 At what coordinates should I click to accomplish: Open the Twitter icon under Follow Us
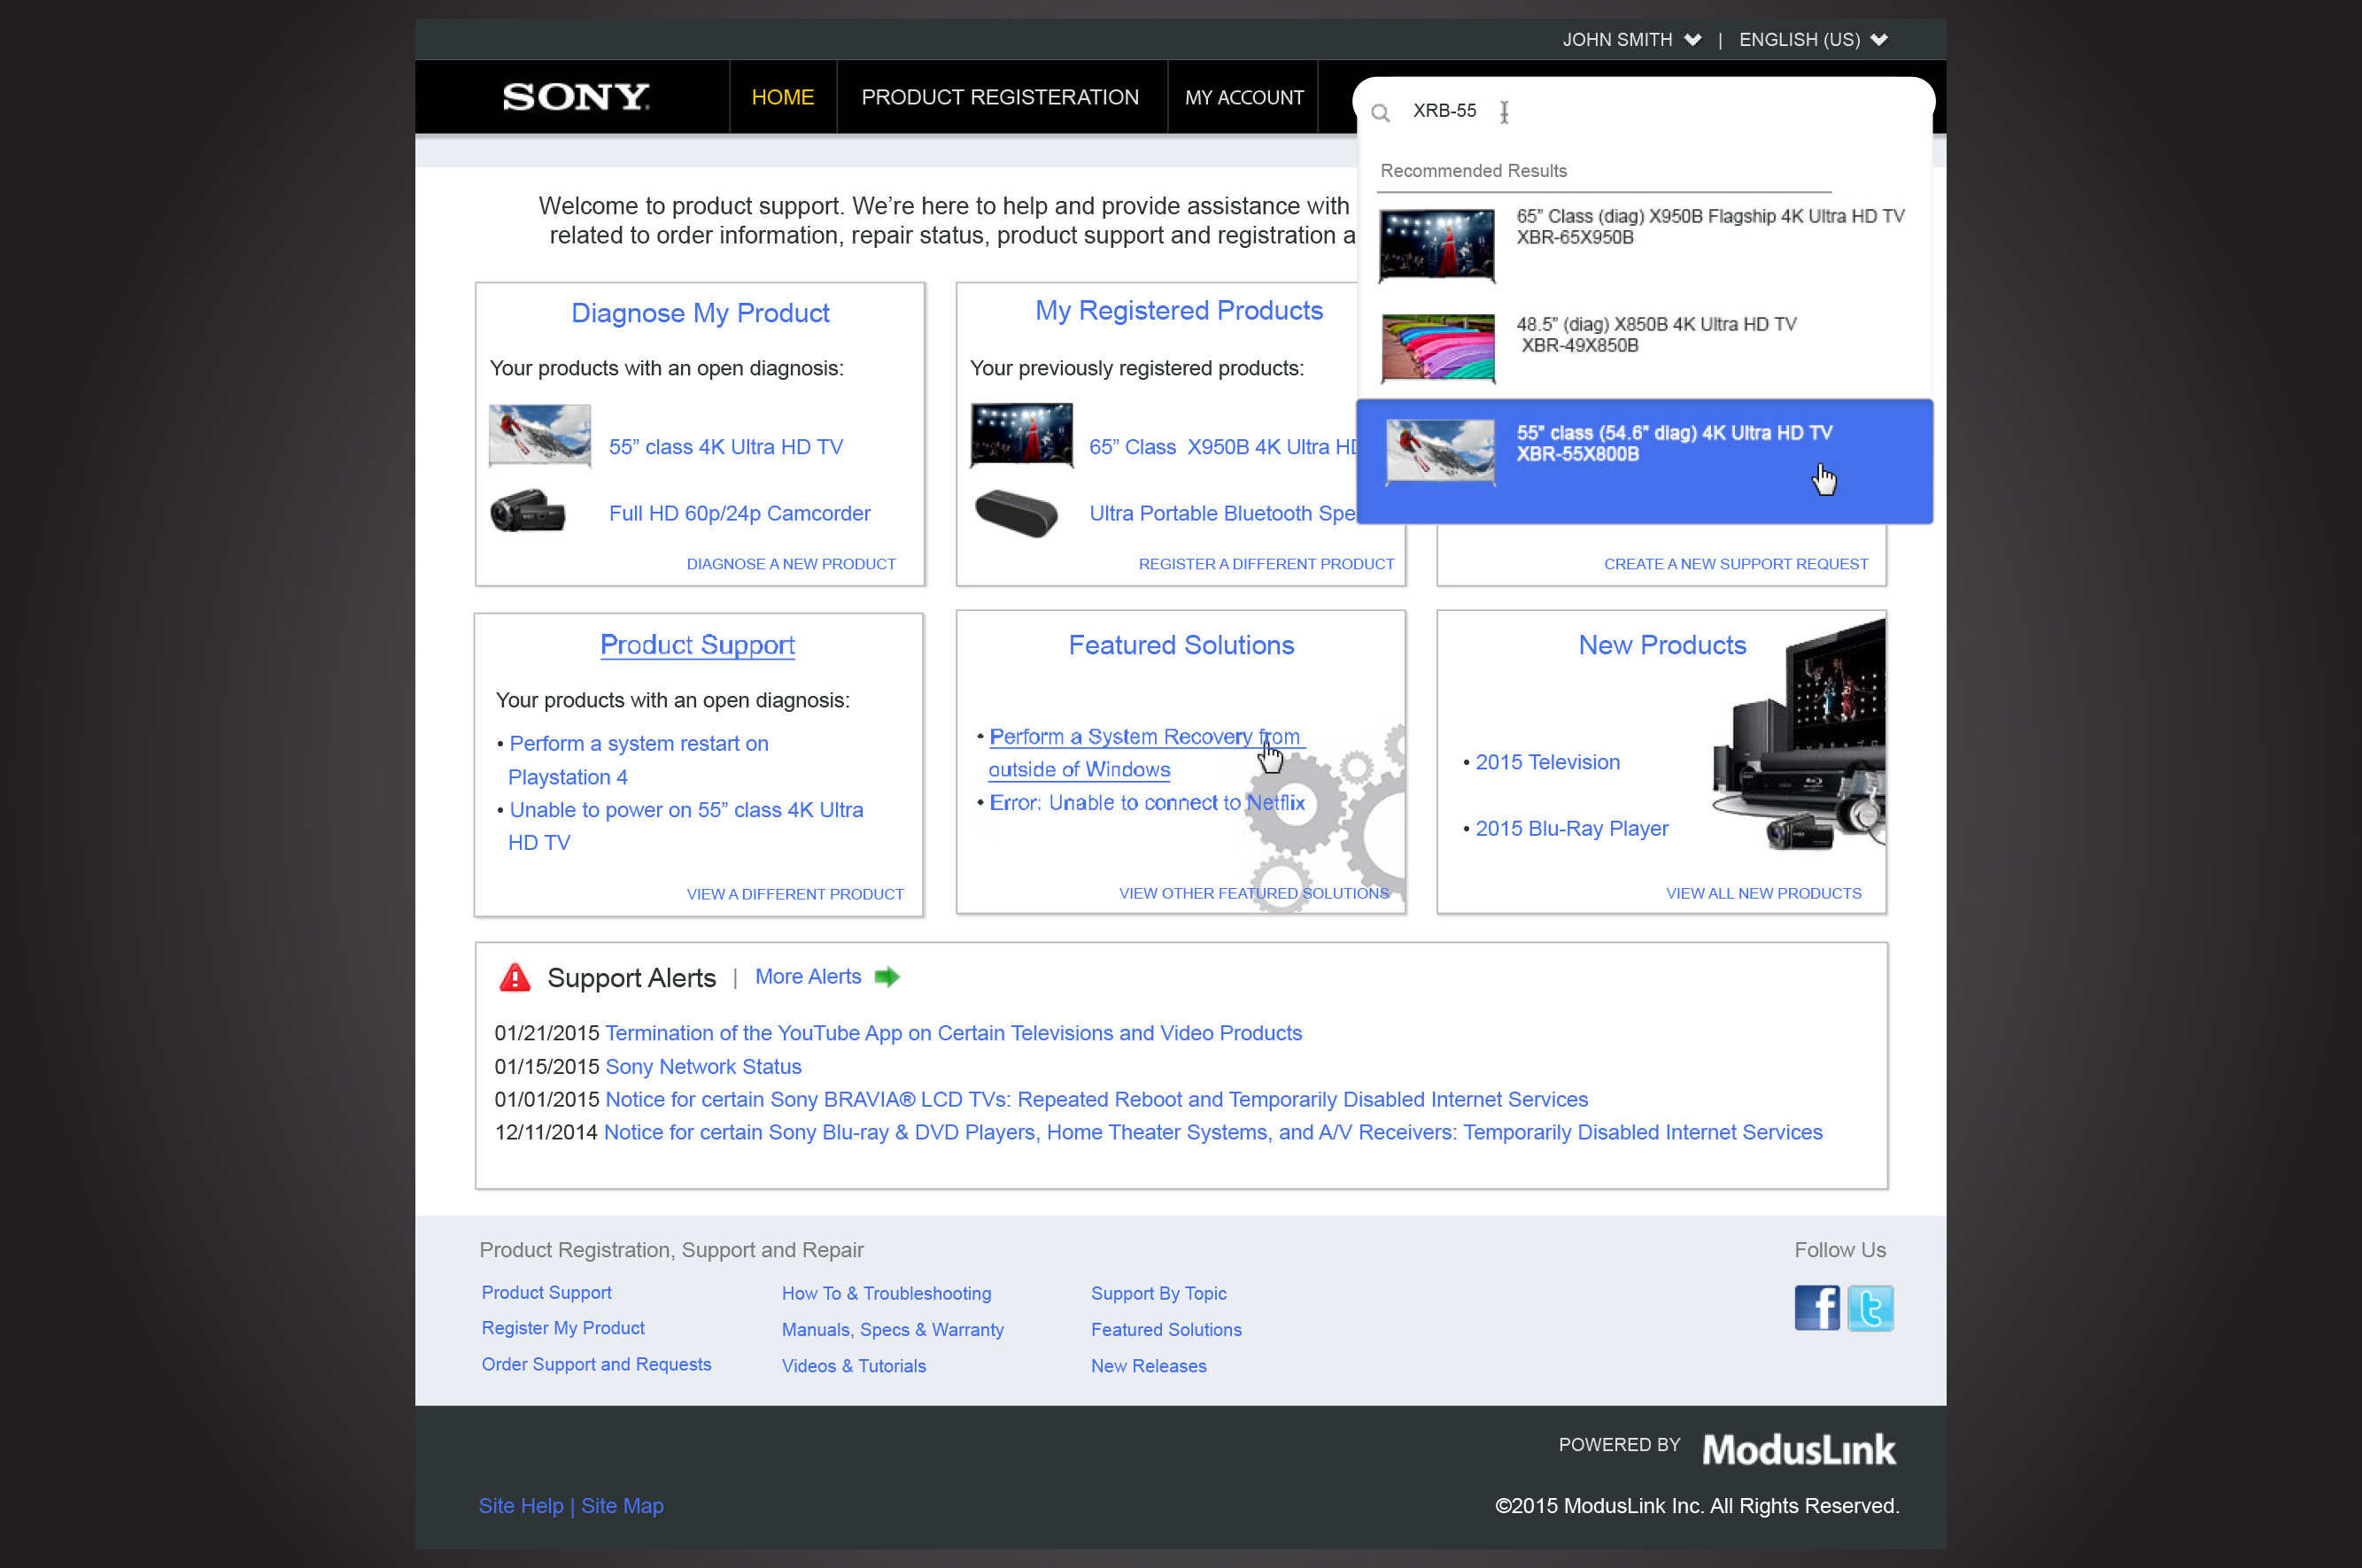[x=1870, y=1307]
